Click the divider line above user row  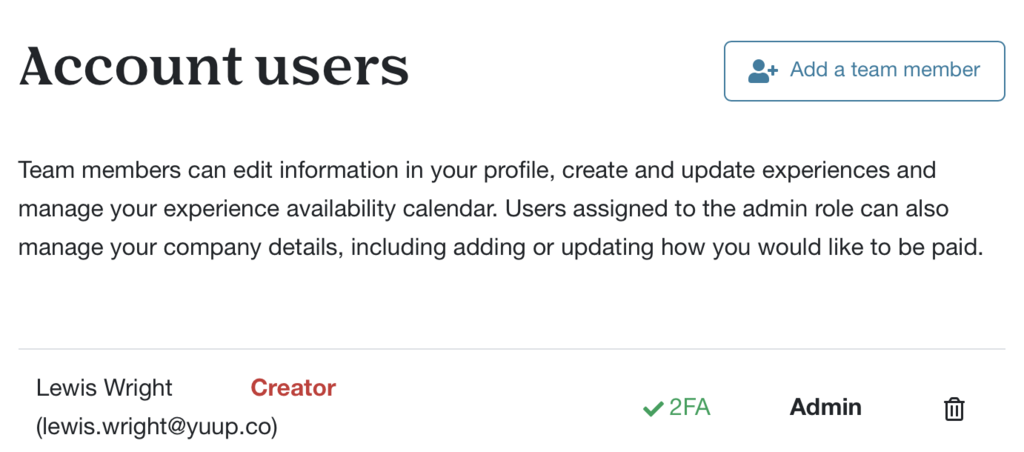[x=512, y=349]
